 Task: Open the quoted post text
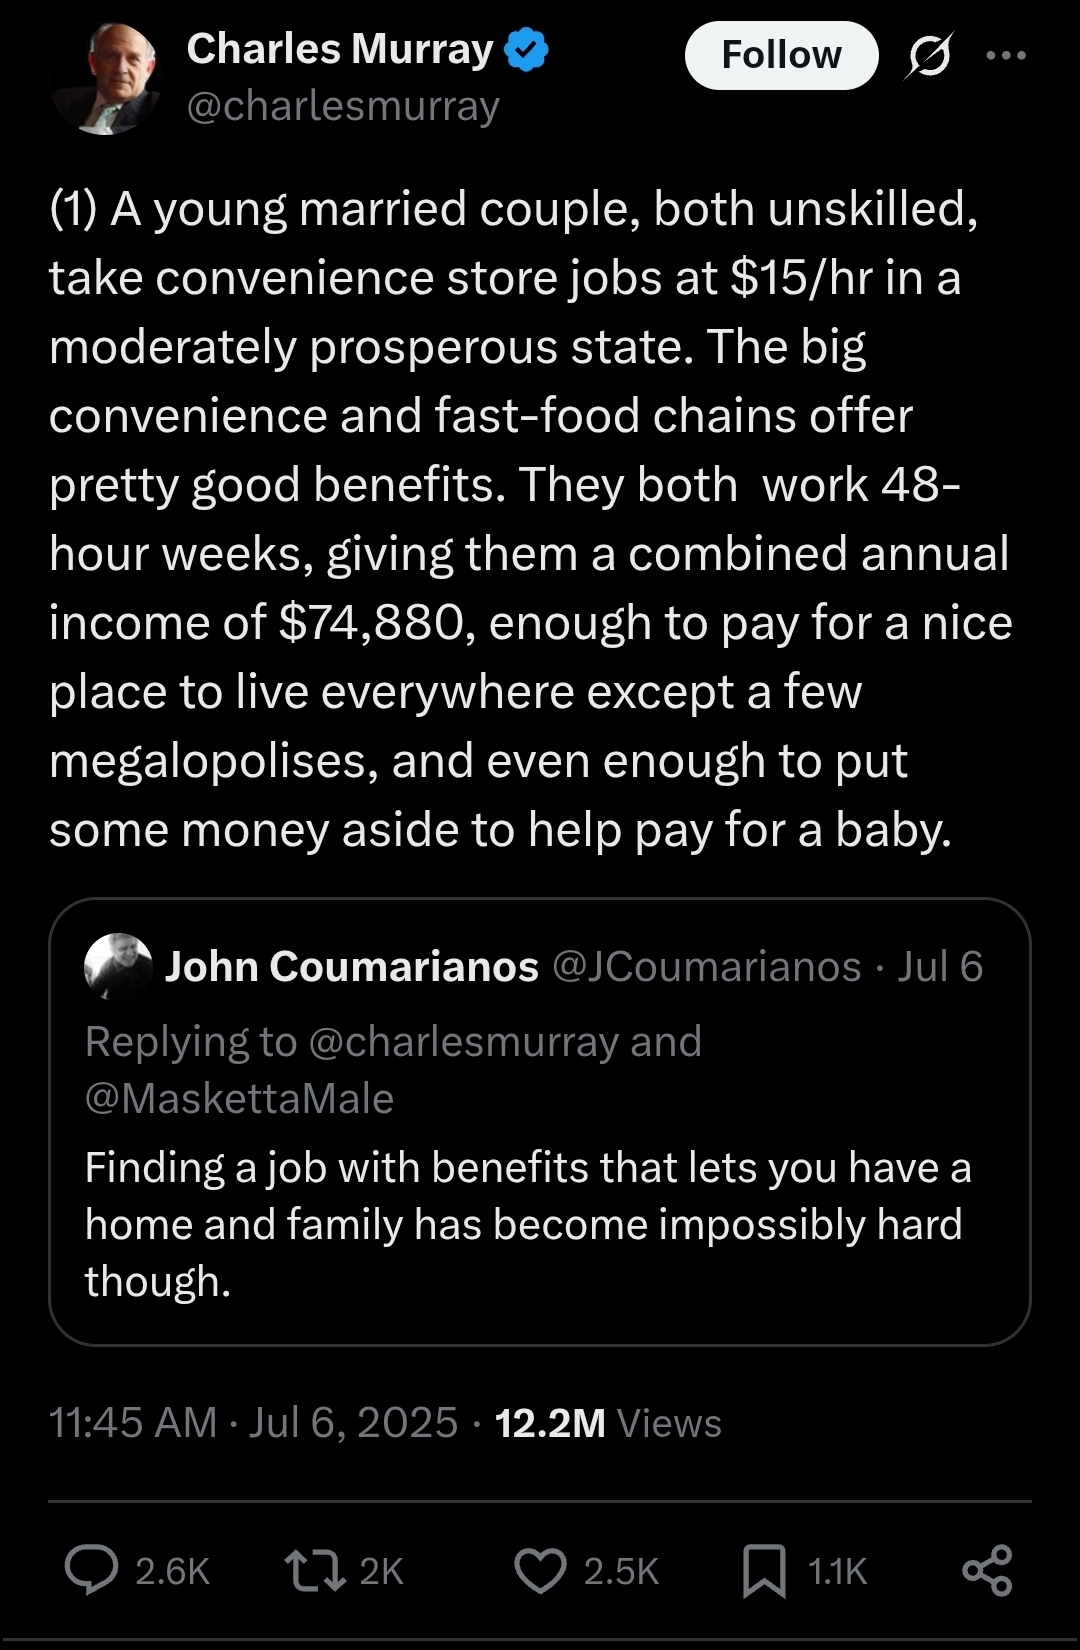click(x=528, y=1224)
